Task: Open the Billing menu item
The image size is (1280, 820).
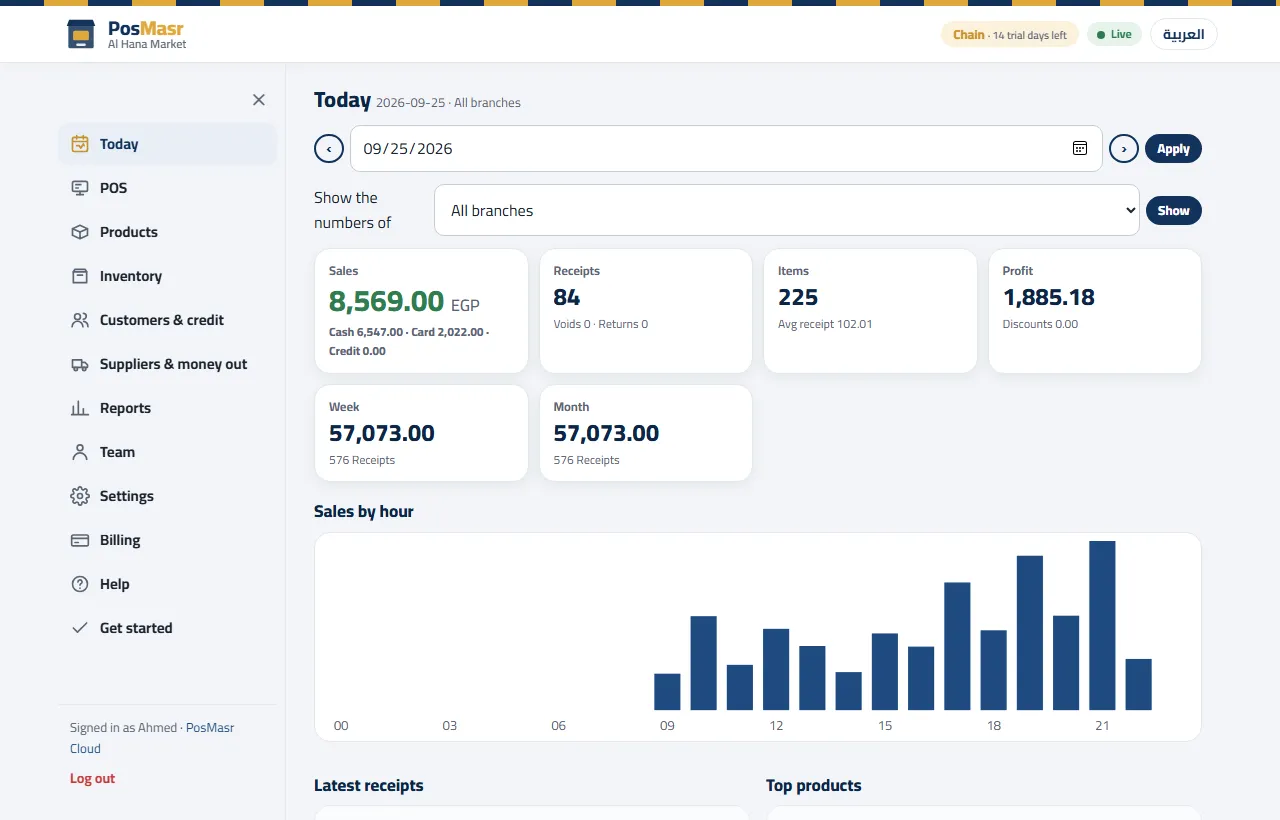Action: tap(167, 540)
